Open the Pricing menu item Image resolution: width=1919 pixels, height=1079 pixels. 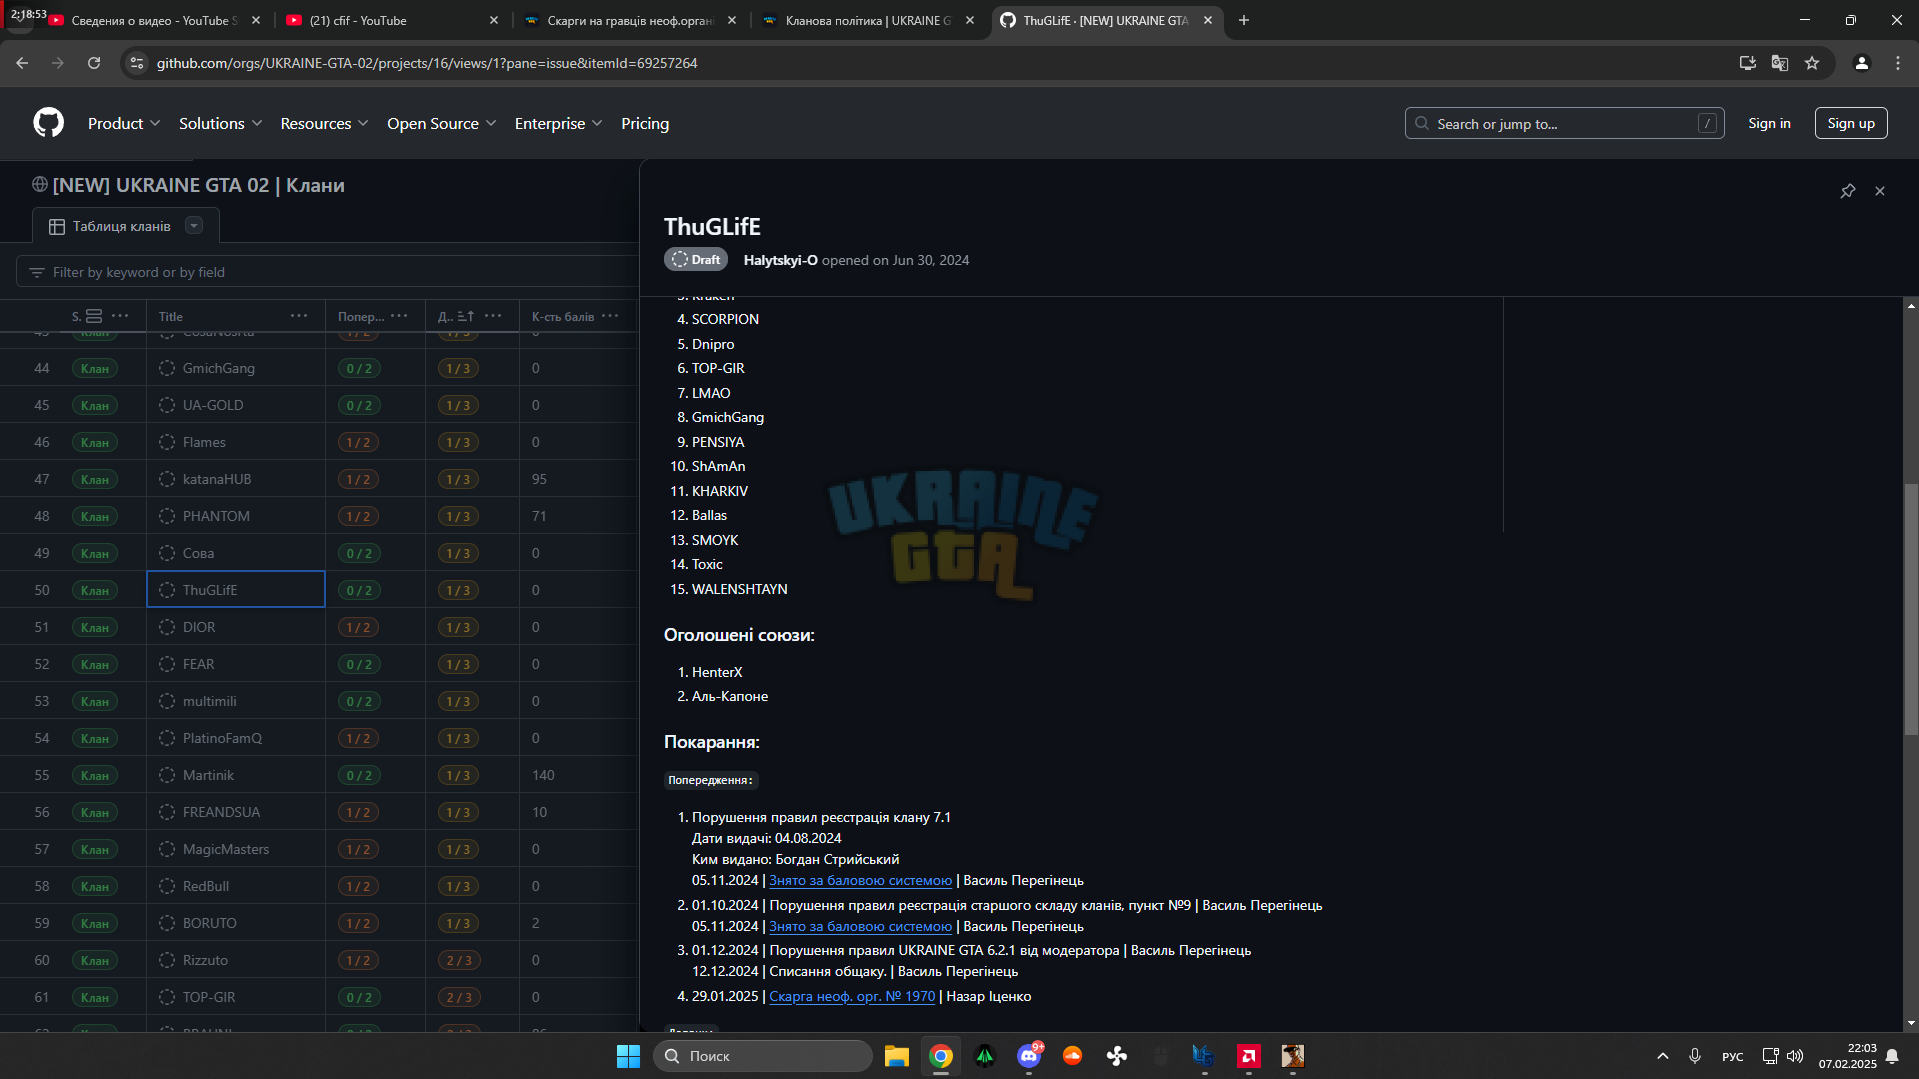tap(645, 123)
